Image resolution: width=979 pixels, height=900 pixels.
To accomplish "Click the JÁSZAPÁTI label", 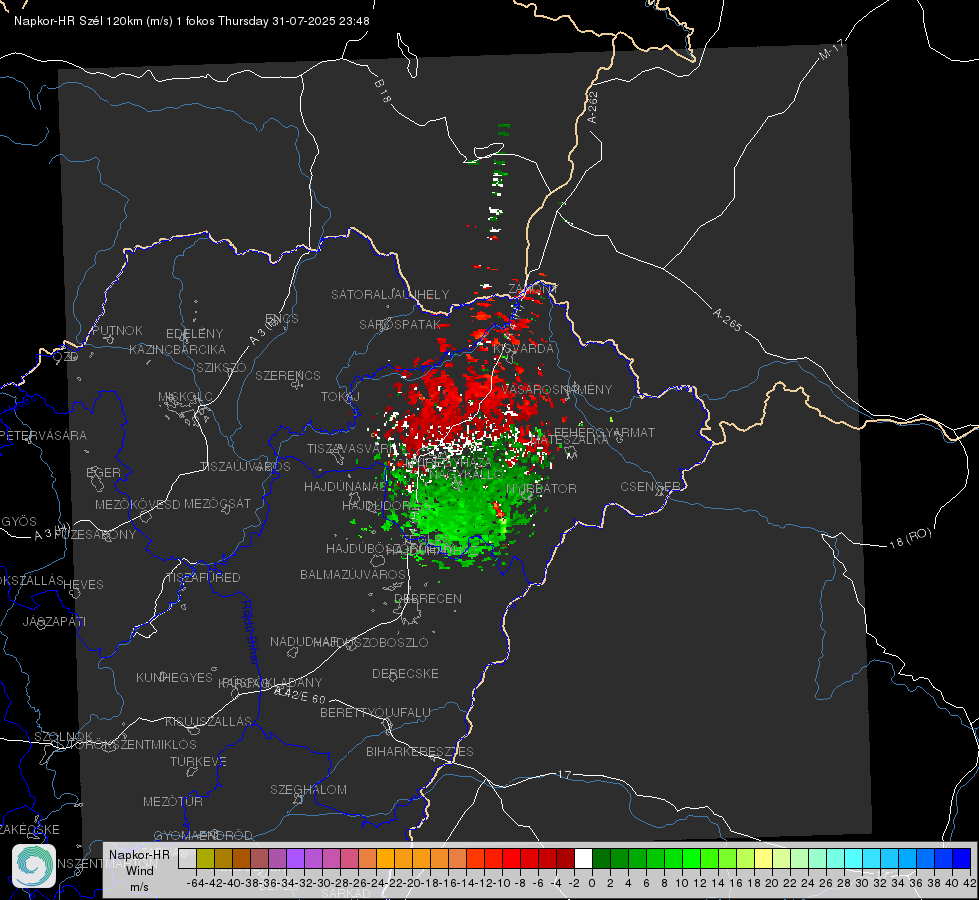I will 54,621.
